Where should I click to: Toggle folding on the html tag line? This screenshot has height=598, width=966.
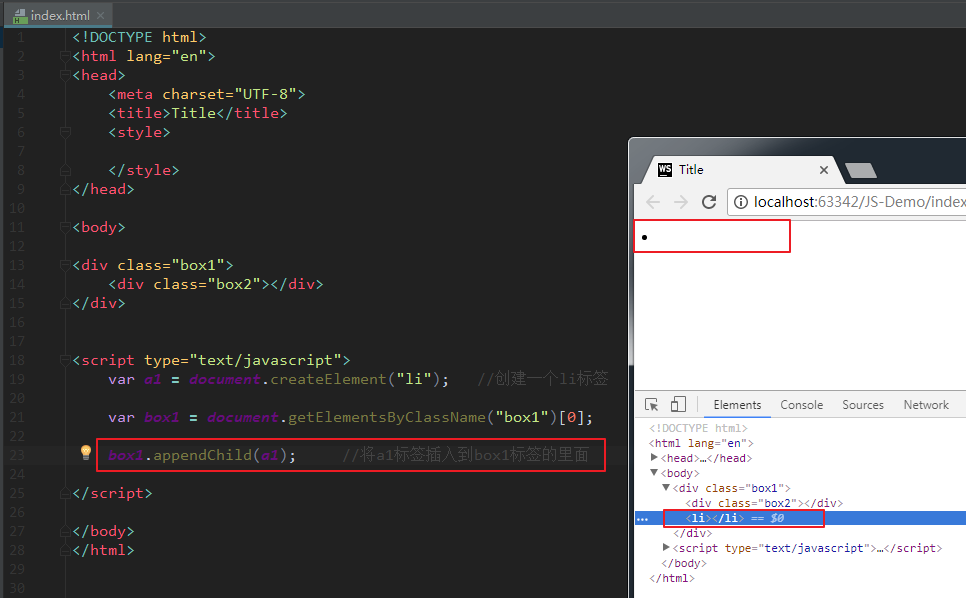(65, 56)
